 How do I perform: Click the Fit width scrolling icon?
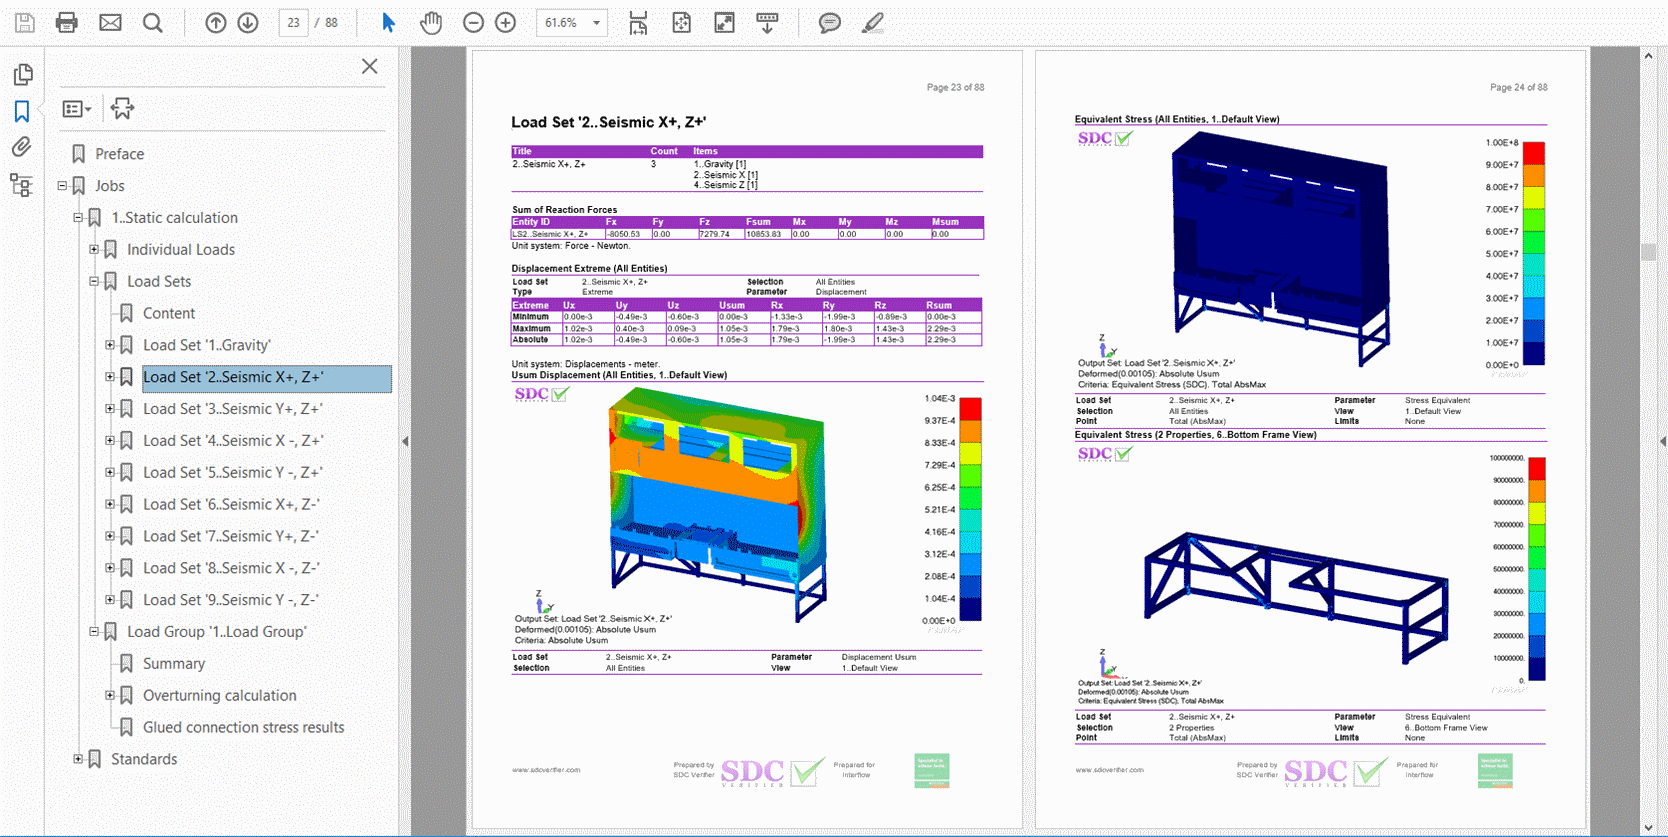(638, 22)
